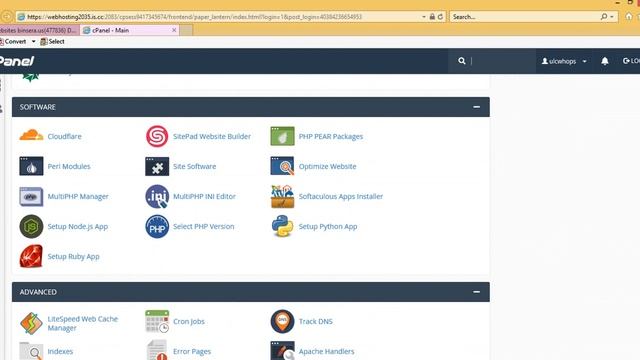Open the Select PHP Version icon
Screen dimensions: 640x360
click(x=157, y=226)
